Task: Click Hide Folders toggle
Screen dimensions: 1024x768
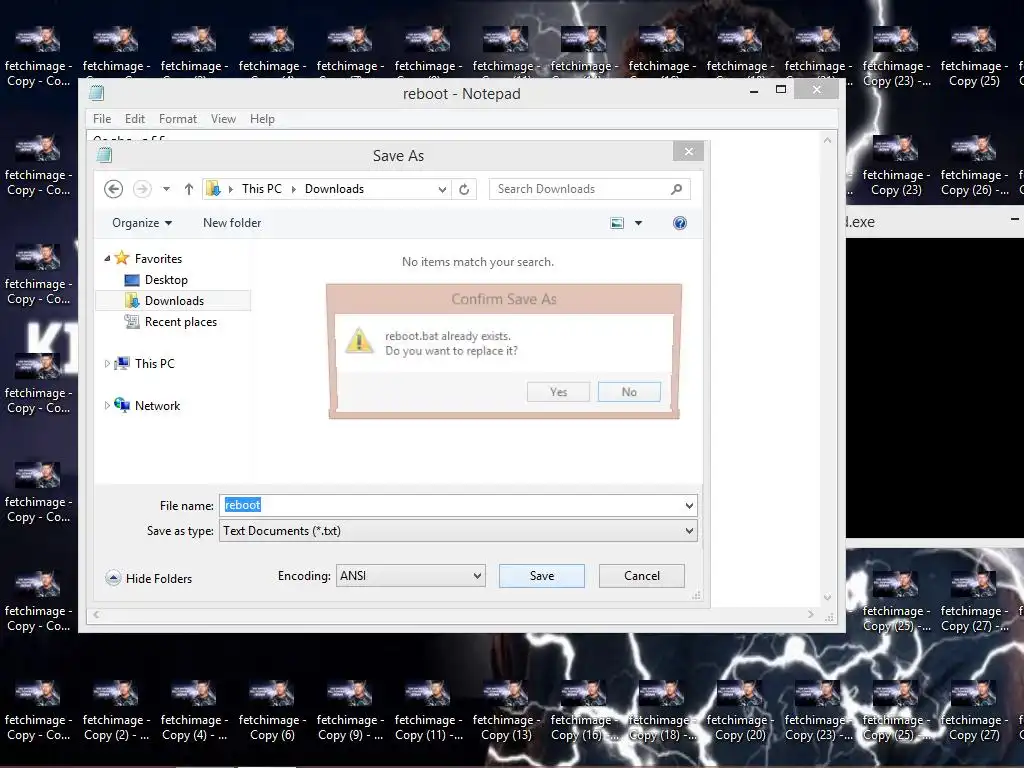Action: point(149,579)
